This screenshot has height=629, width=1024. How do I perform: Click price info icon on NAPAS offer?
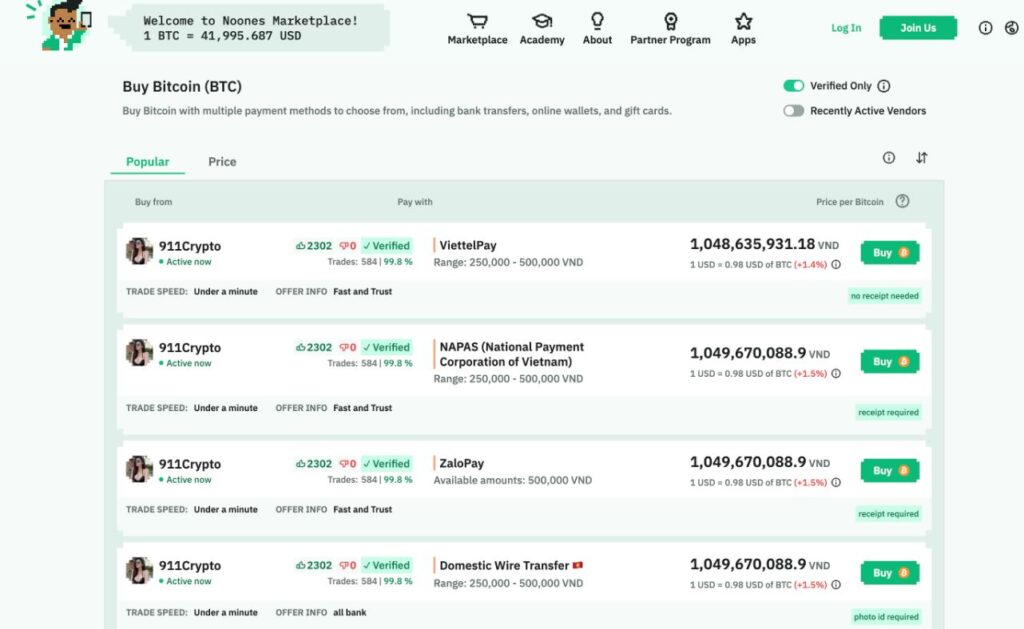click(x=836, y=374)
